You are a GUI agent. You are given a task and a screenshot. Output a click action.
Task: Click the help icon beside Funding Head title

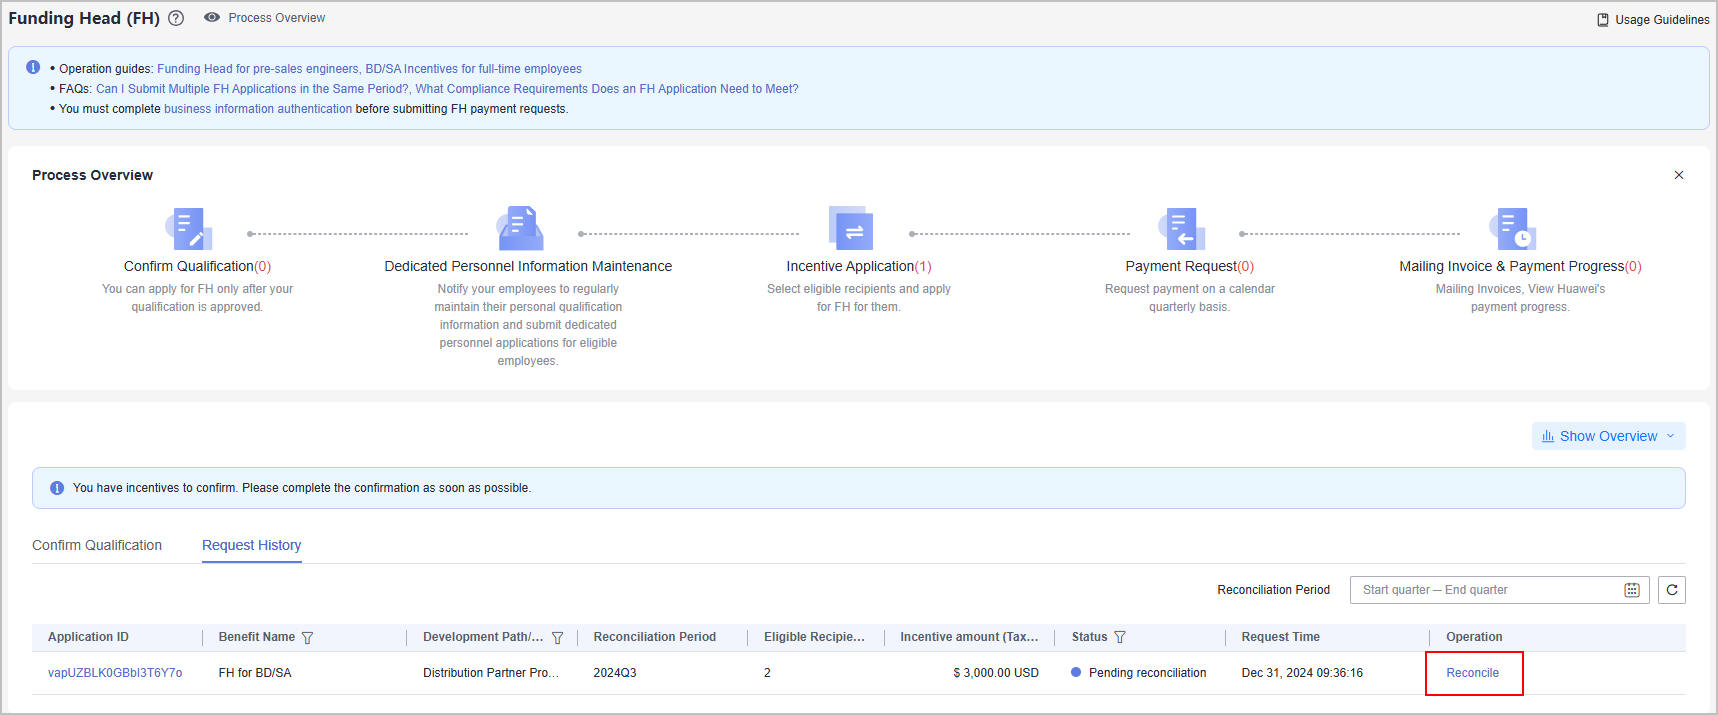click(176, 18)
